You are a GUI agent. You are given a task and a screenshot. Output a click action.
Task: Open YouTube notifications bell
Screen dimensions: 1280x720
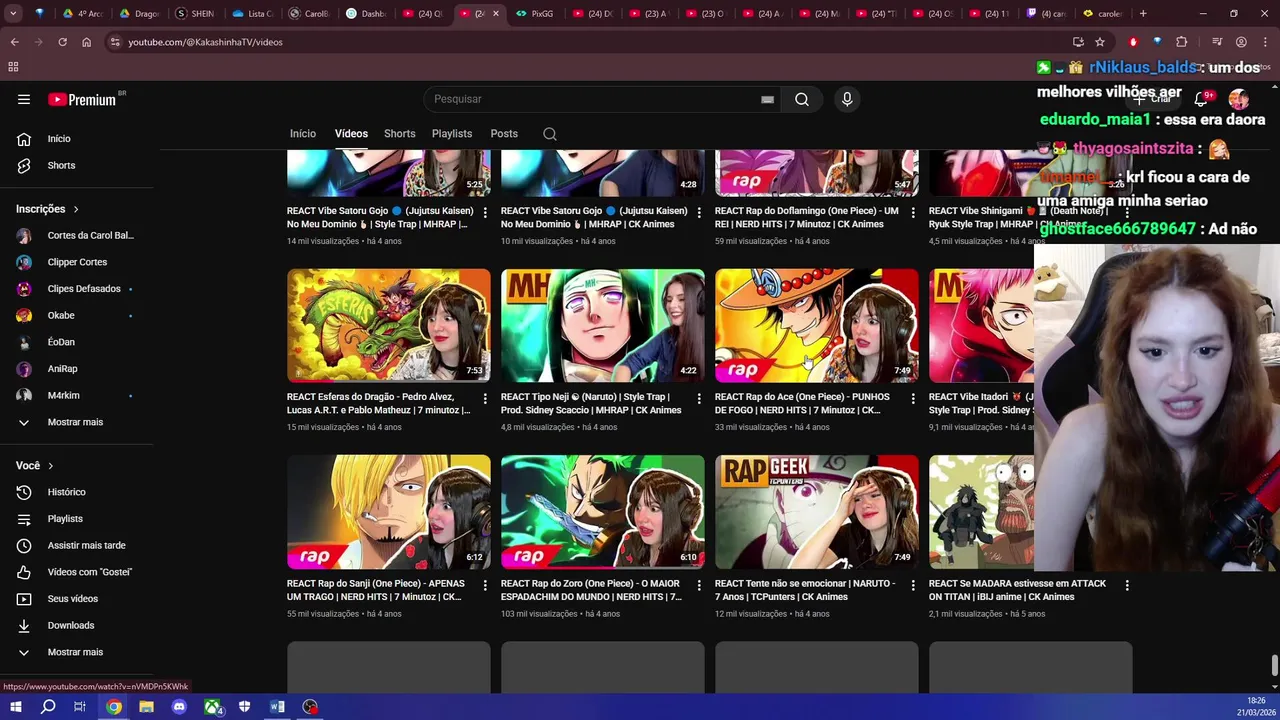[1202, 99]
